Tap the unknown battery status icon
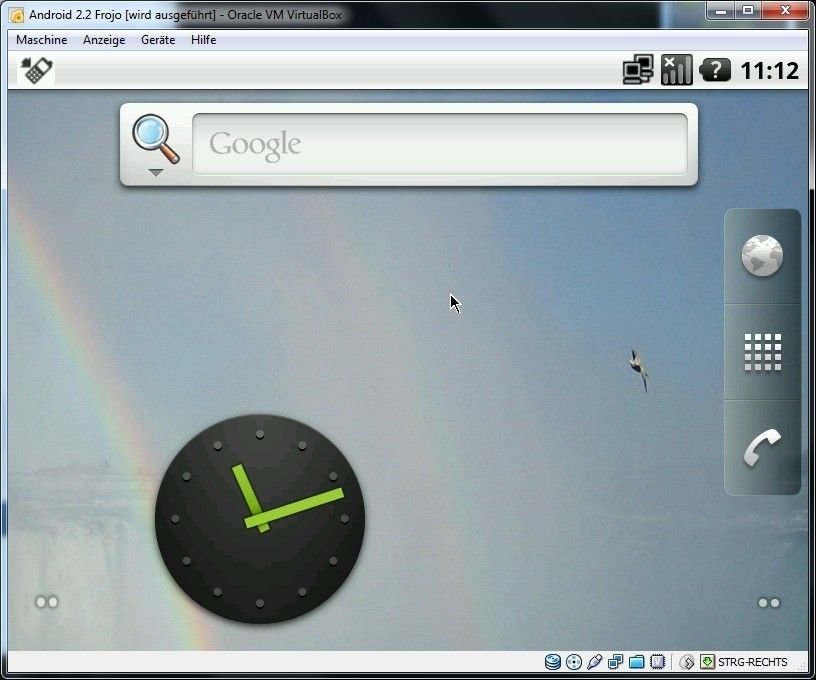Image resolution: width=816 pixels, height=680 pixels. point(715,70)
